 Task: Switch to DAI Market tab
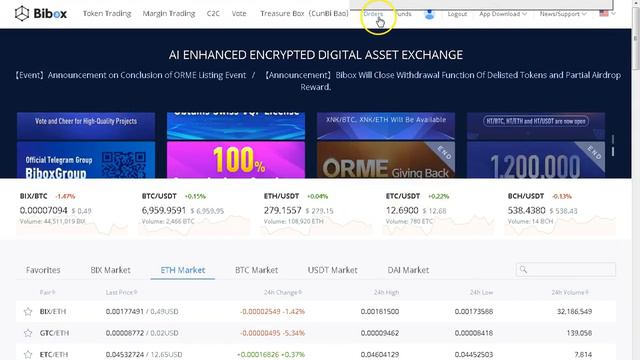tap(408, 270)
